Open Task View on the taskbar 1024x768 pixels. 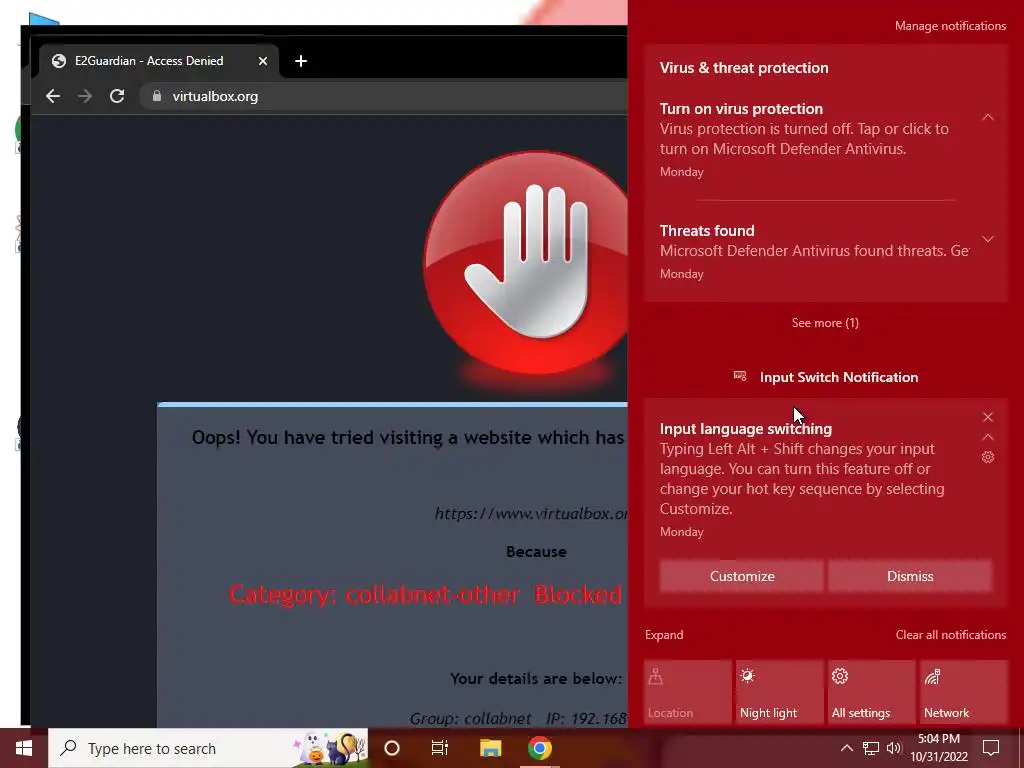440,748
